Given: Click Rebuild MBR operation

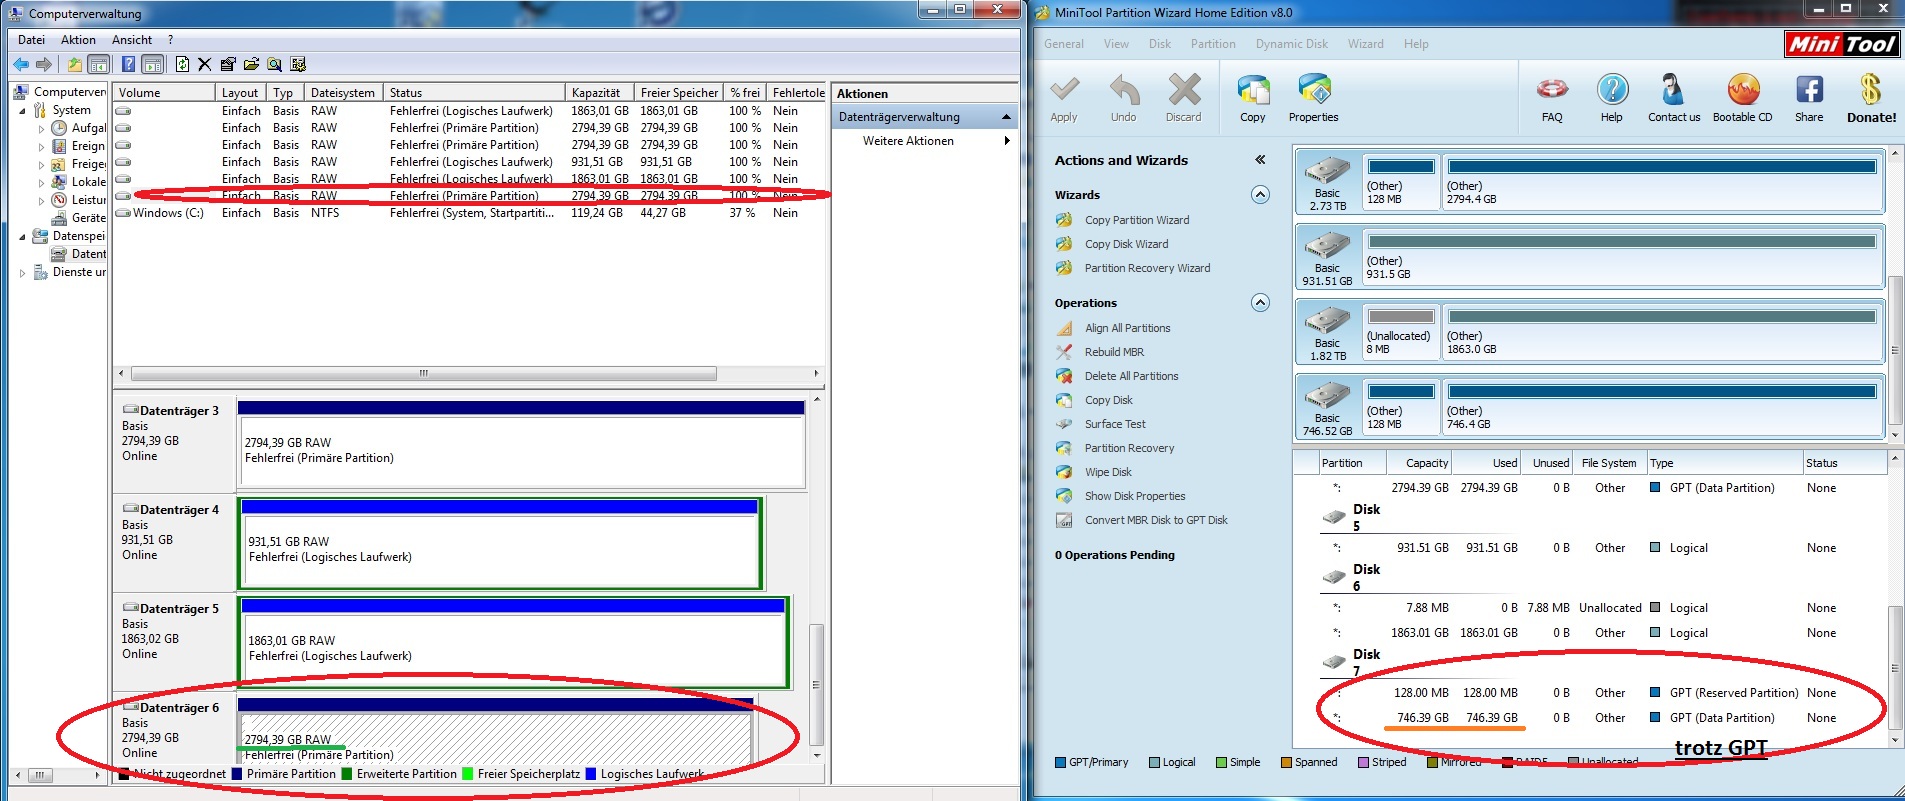Looking at the screenshot, I should (1114, 352).
